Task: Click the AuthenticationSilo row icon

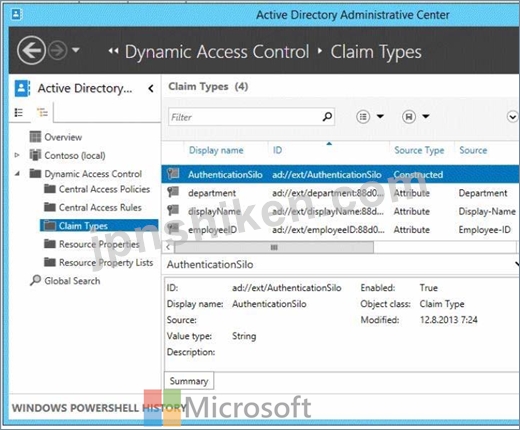Action: point(173,174)
